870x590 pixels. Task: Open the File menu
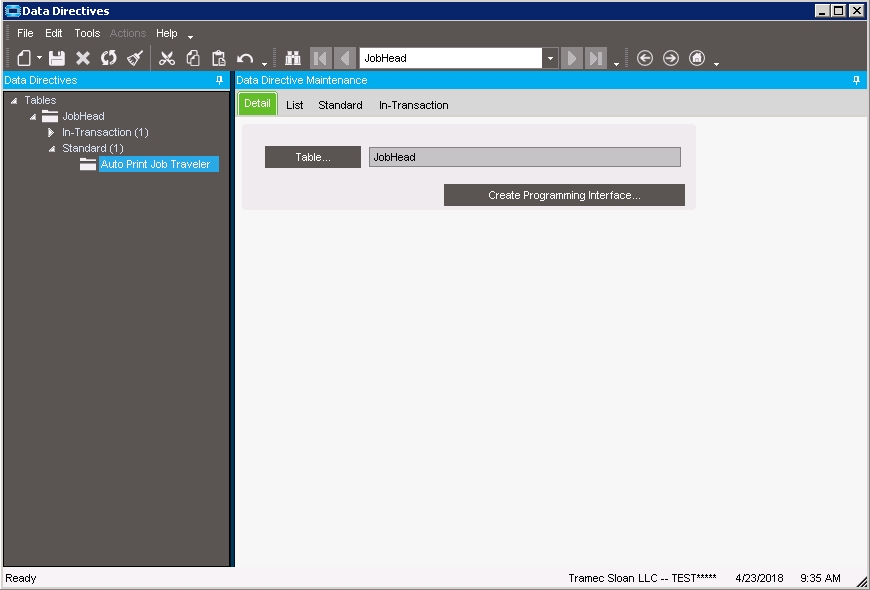(x=25, y=33)
